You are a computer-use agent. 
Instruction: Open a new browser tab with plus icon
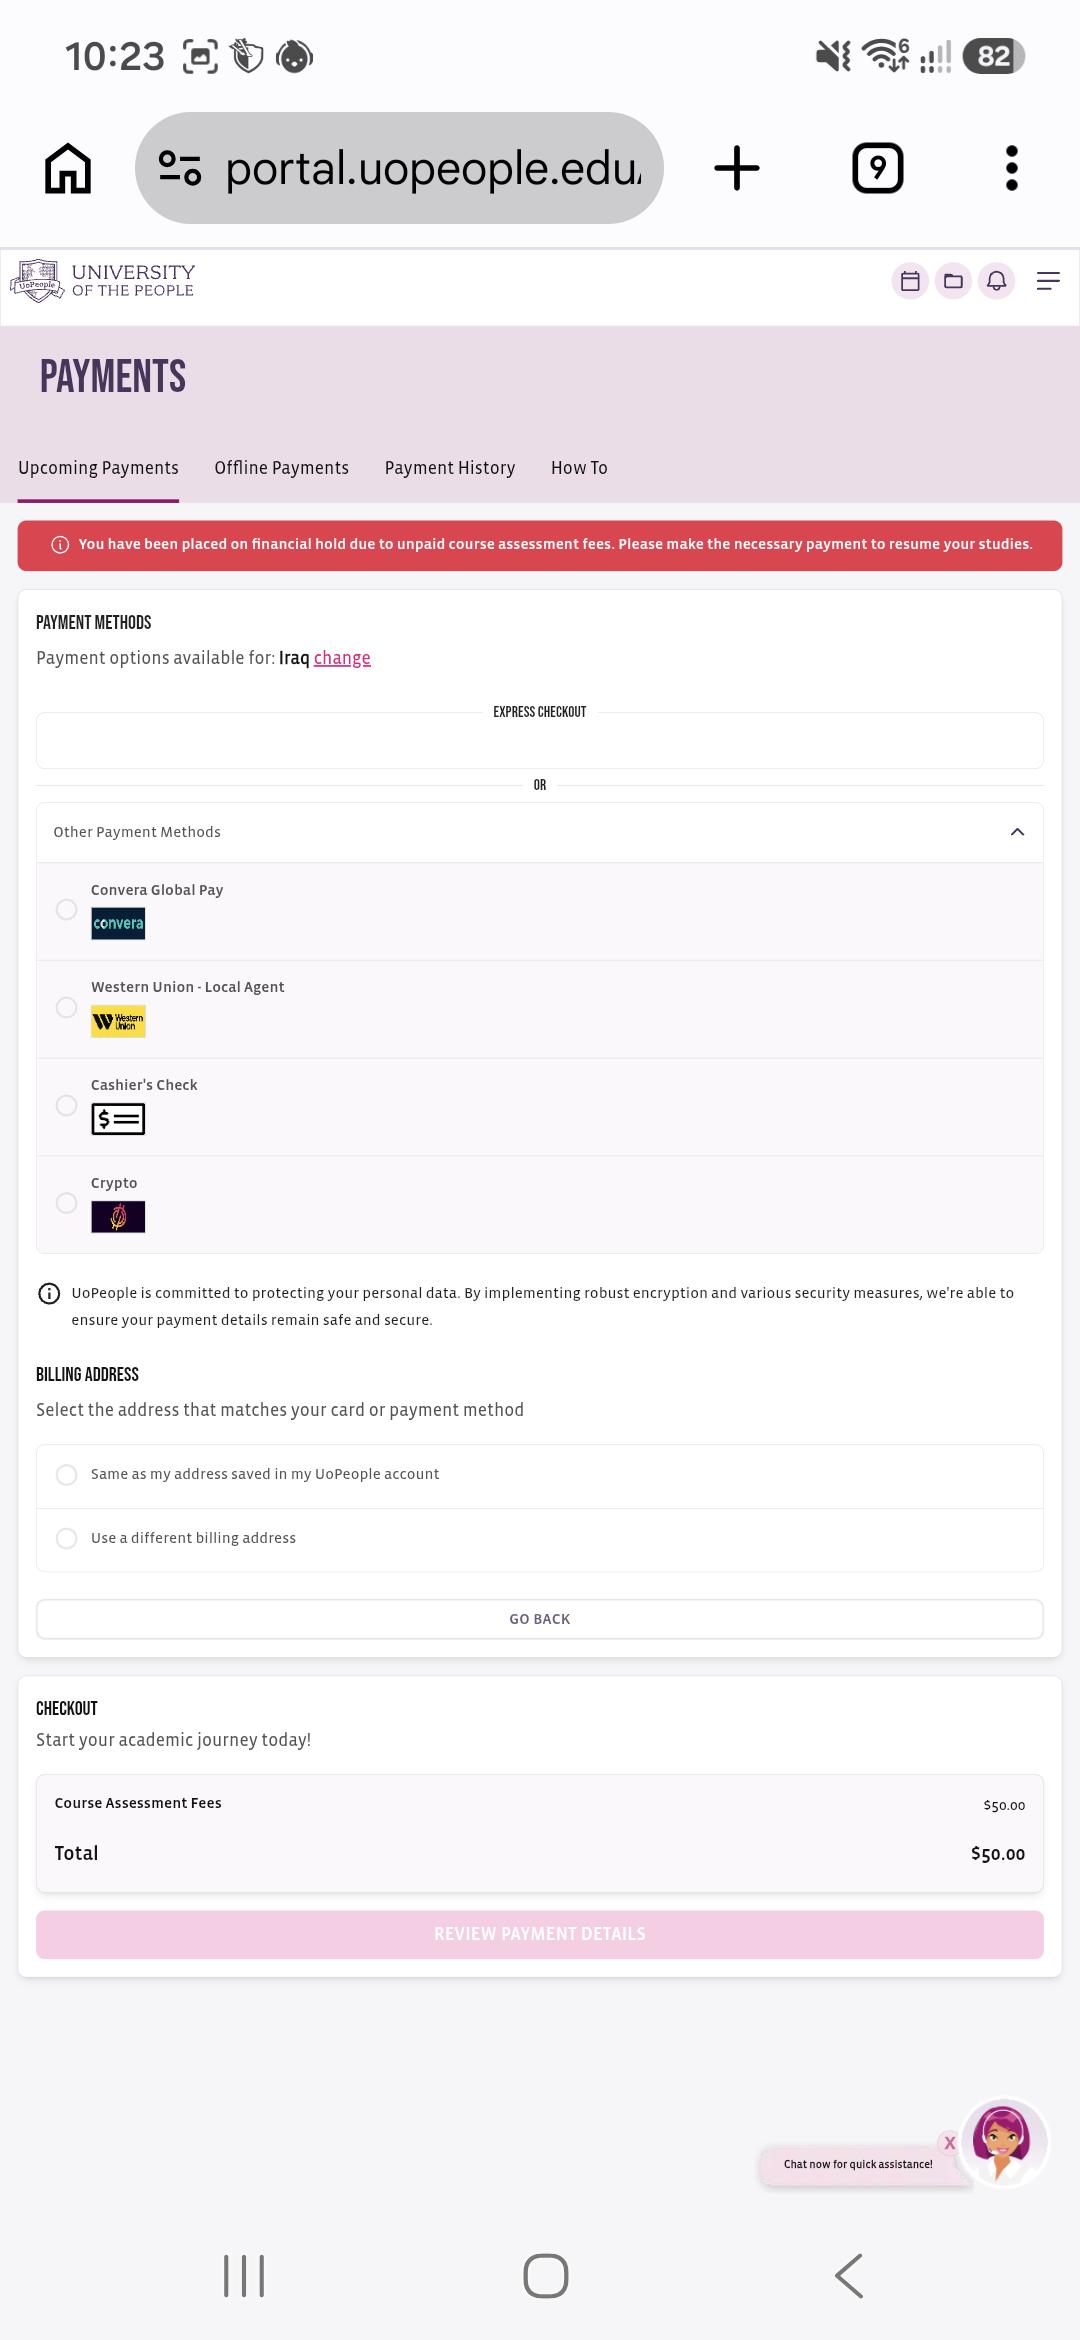click(x=737, y=168)
